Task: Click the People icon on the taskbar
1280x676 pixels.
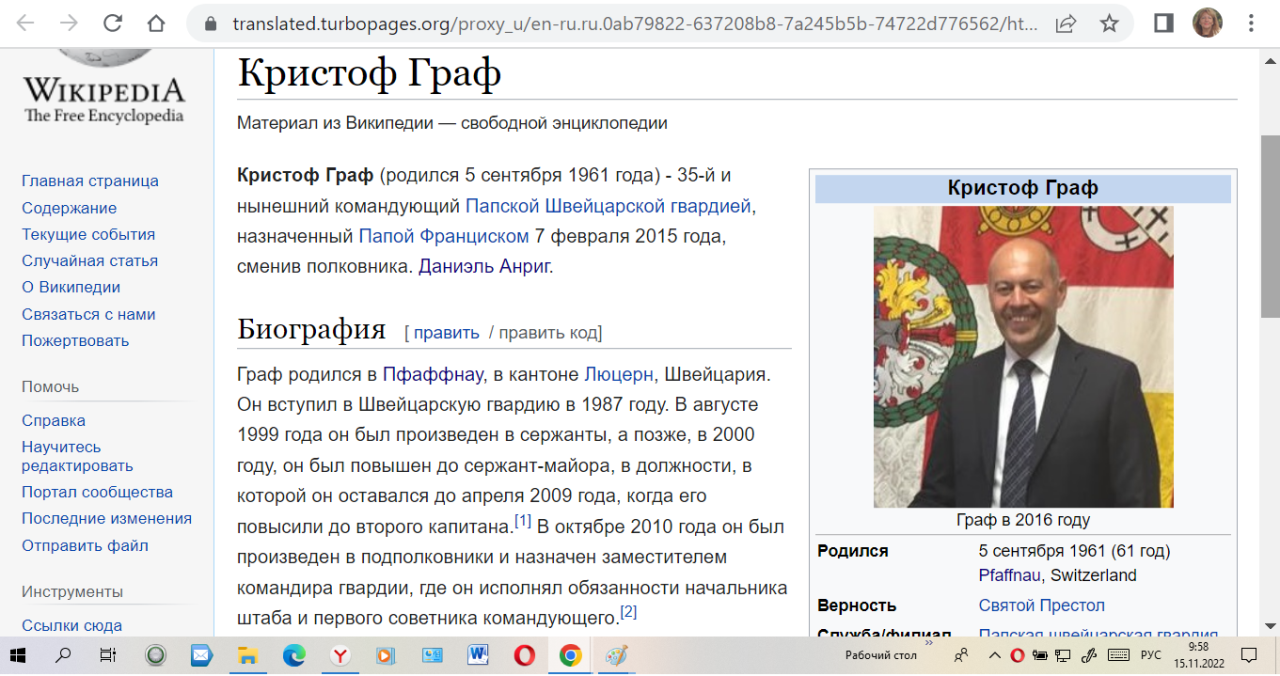Action: pos(961,656)
